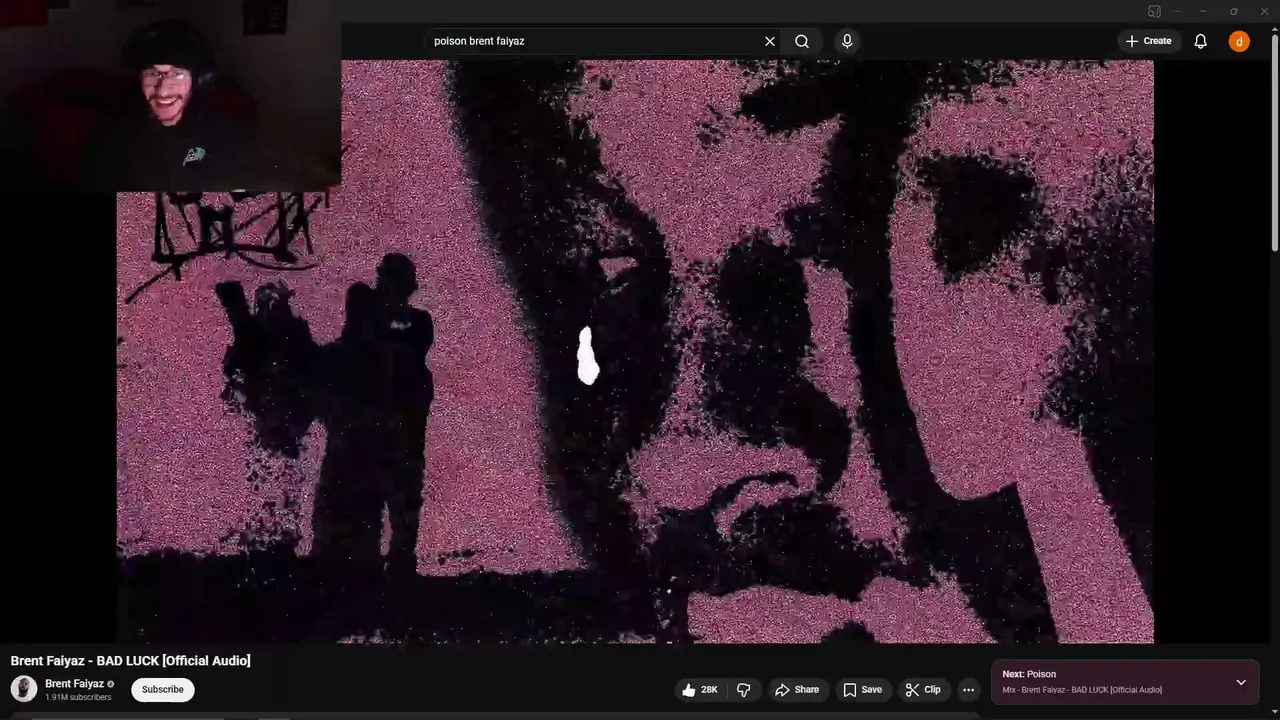This screenshot has width=1280, height=720.
Task: Open the notifications bell
Action: pos(1200,41)
